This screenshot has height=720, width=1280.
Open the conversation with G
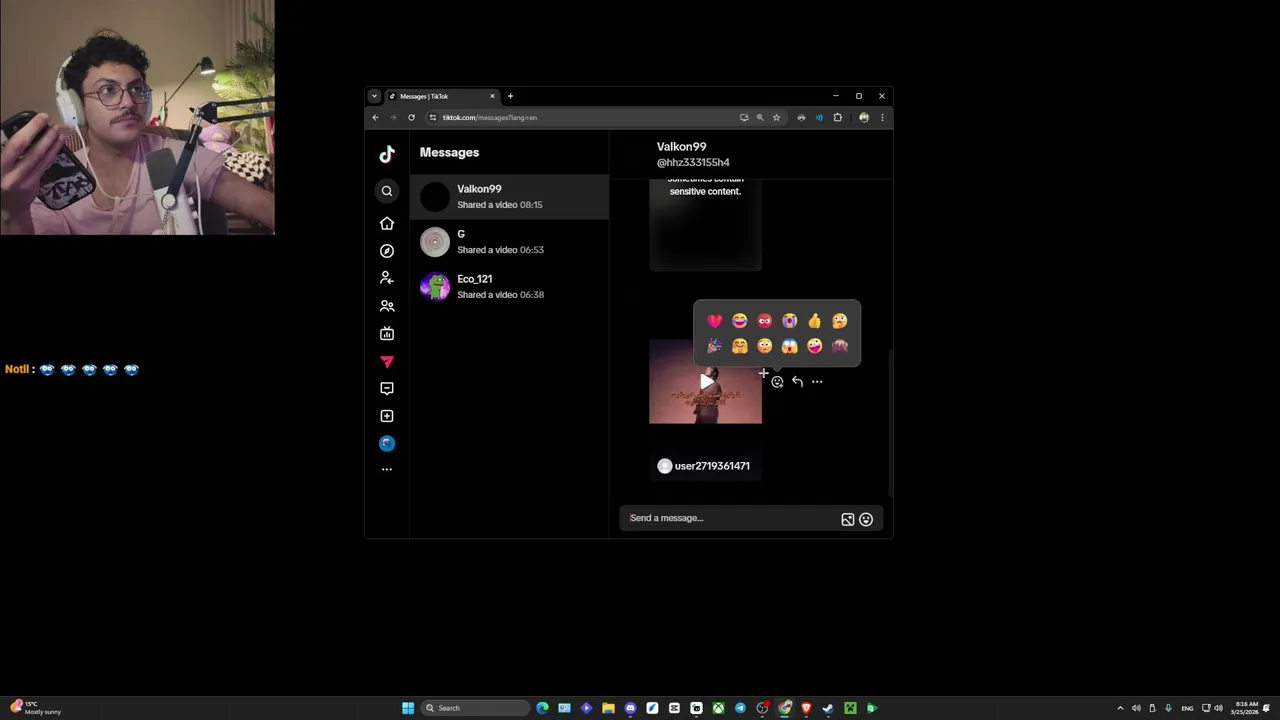pos(509,242)
